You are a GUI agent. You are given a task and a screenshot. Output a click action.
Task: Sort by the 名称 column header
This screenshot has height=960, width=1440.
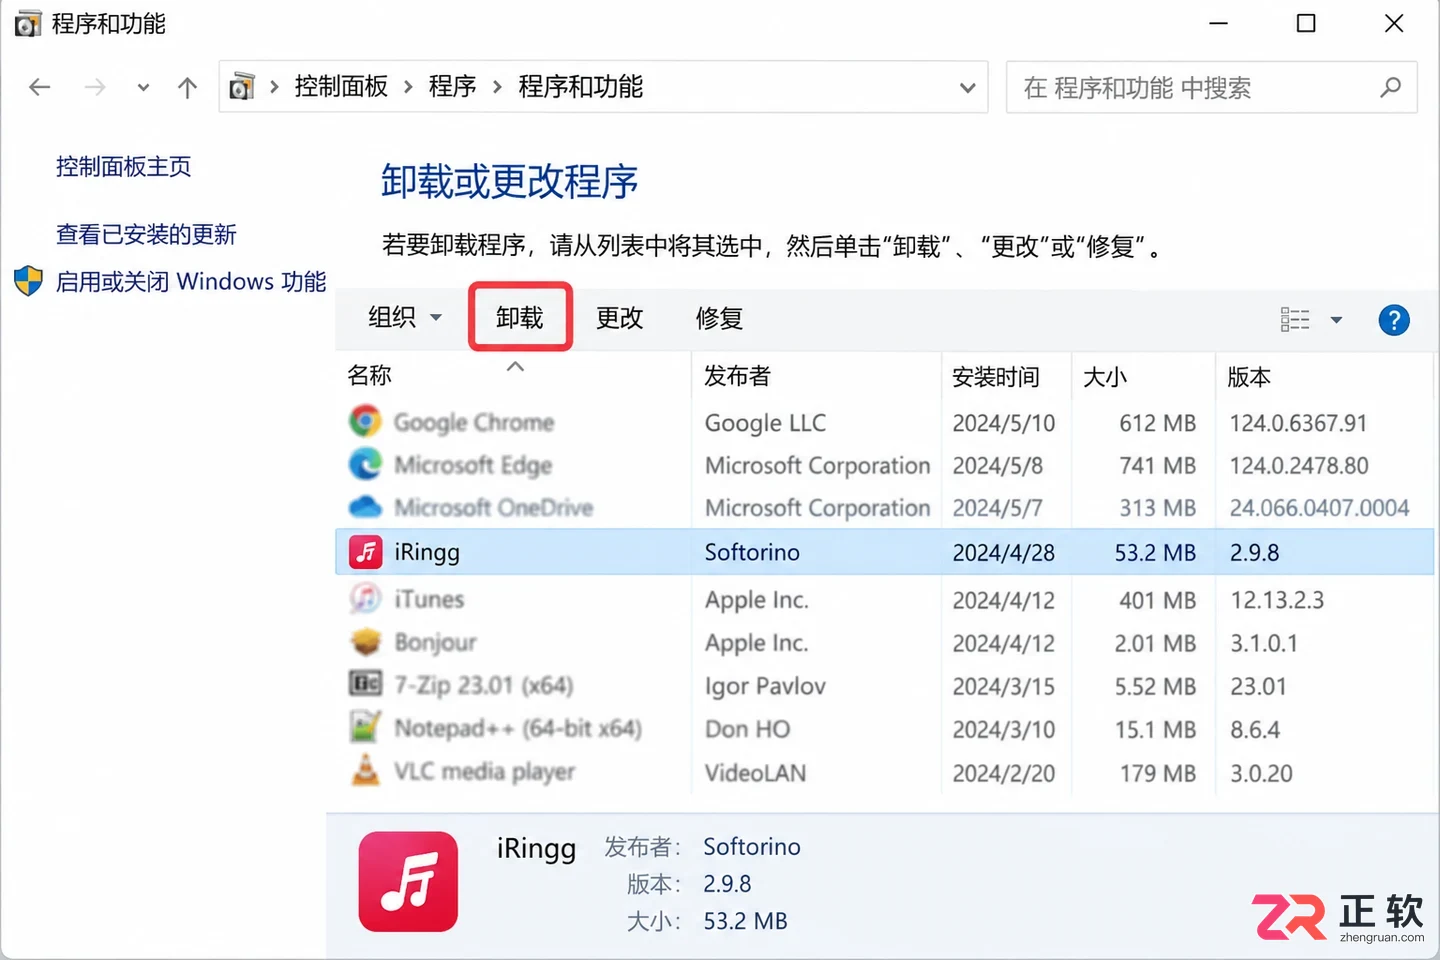(x=369, y=376)
